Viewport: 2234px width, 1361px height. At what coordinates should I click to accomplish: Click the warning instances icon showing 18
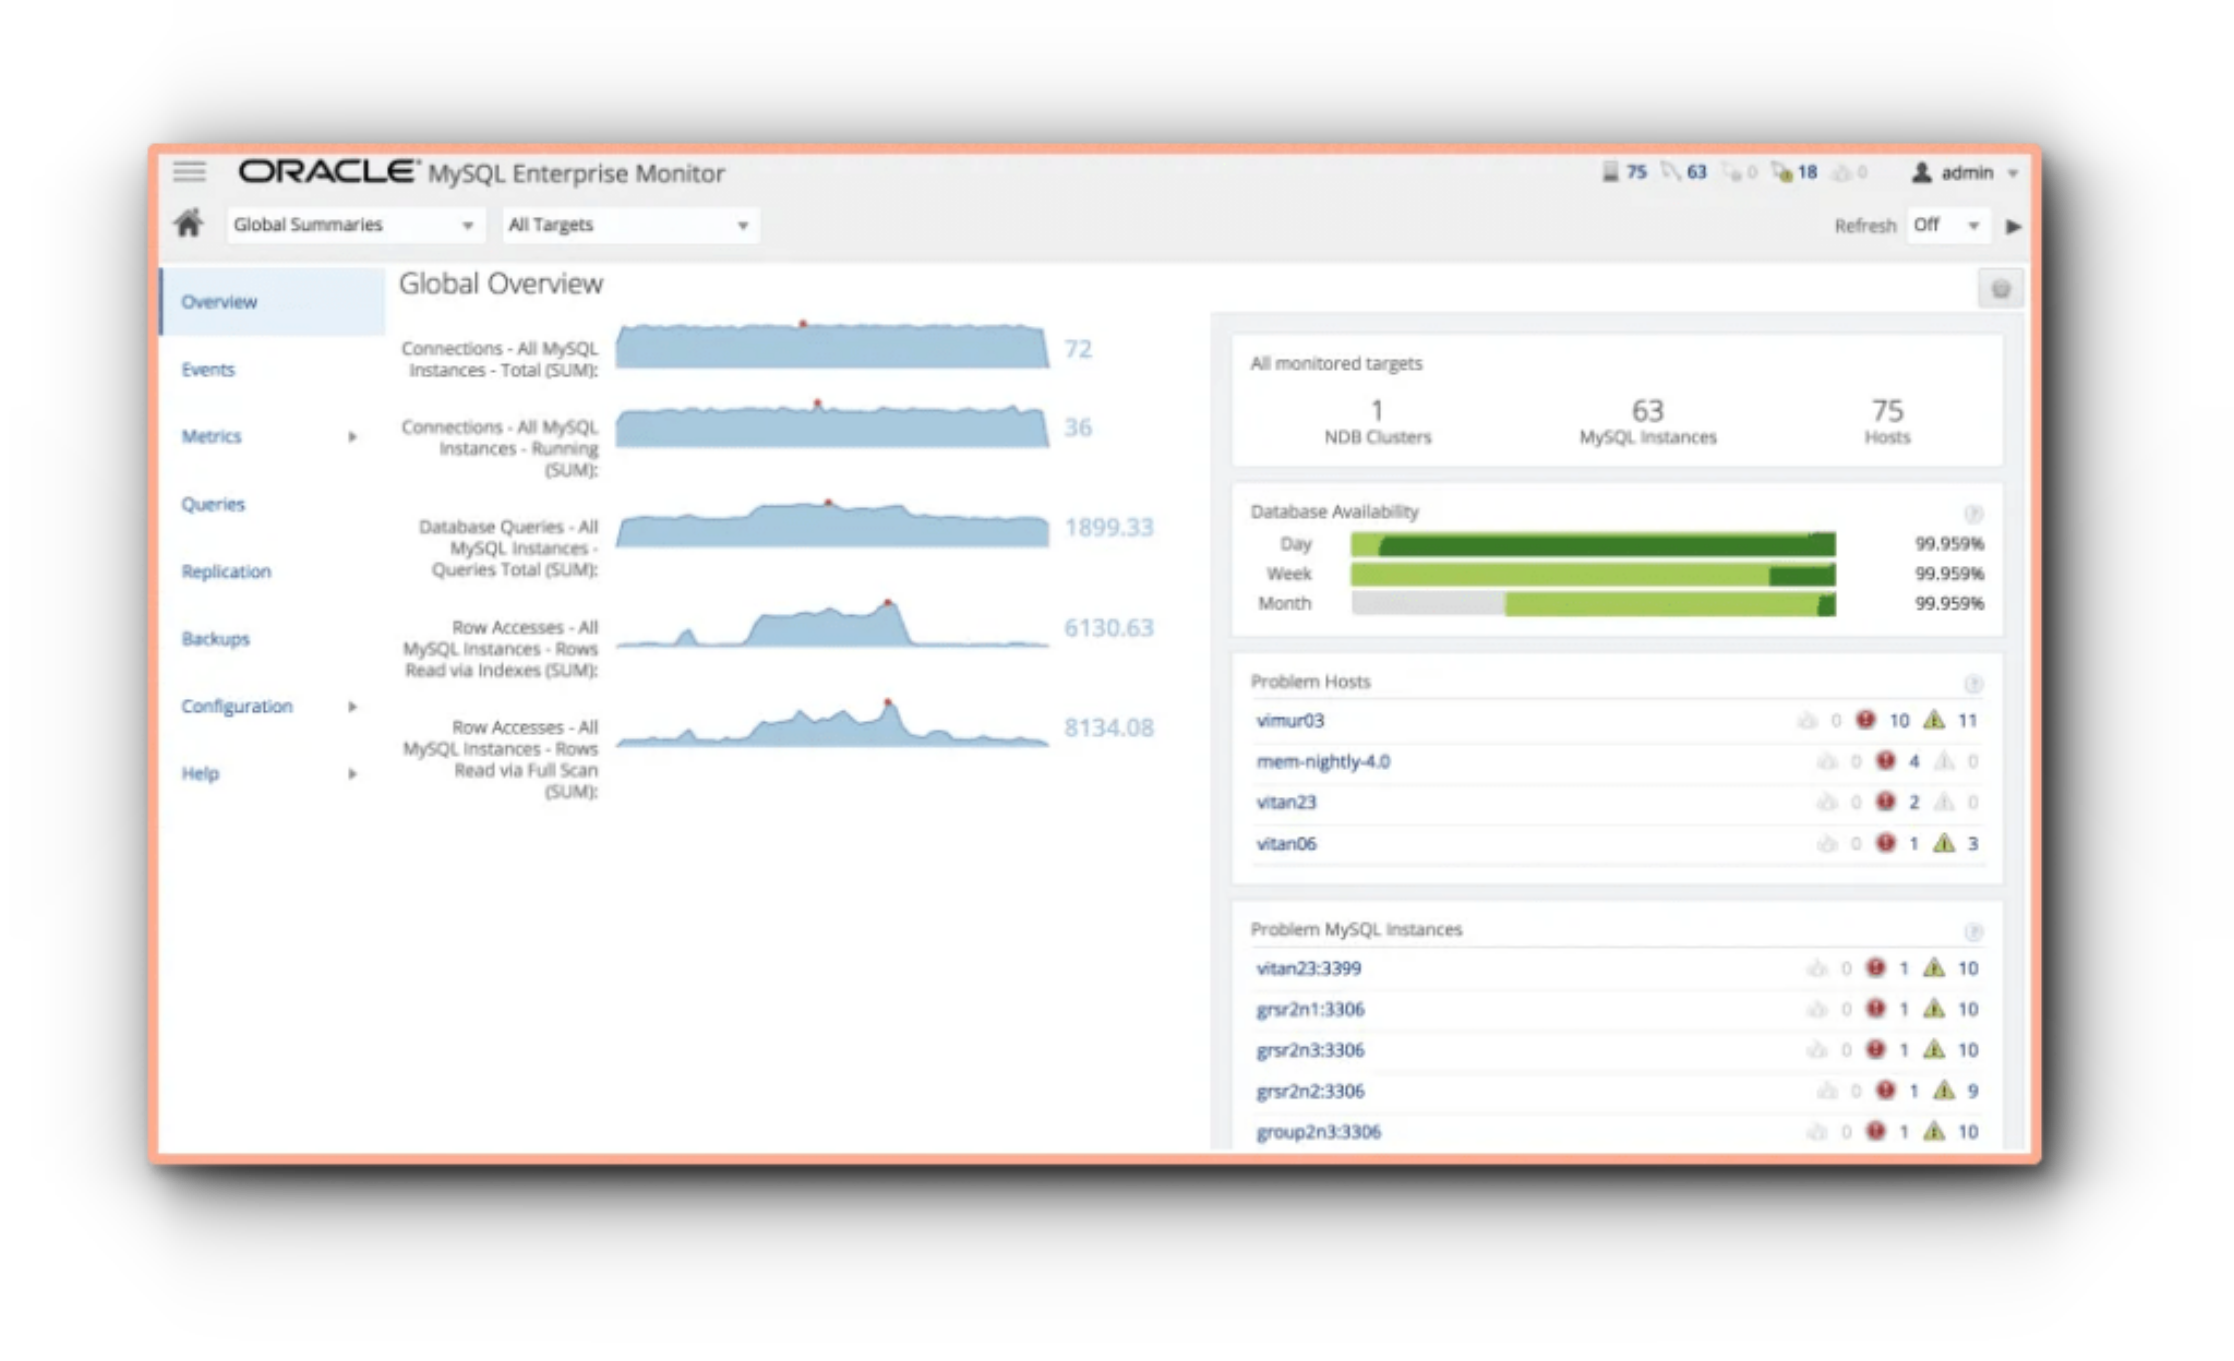click(1782, 172)
